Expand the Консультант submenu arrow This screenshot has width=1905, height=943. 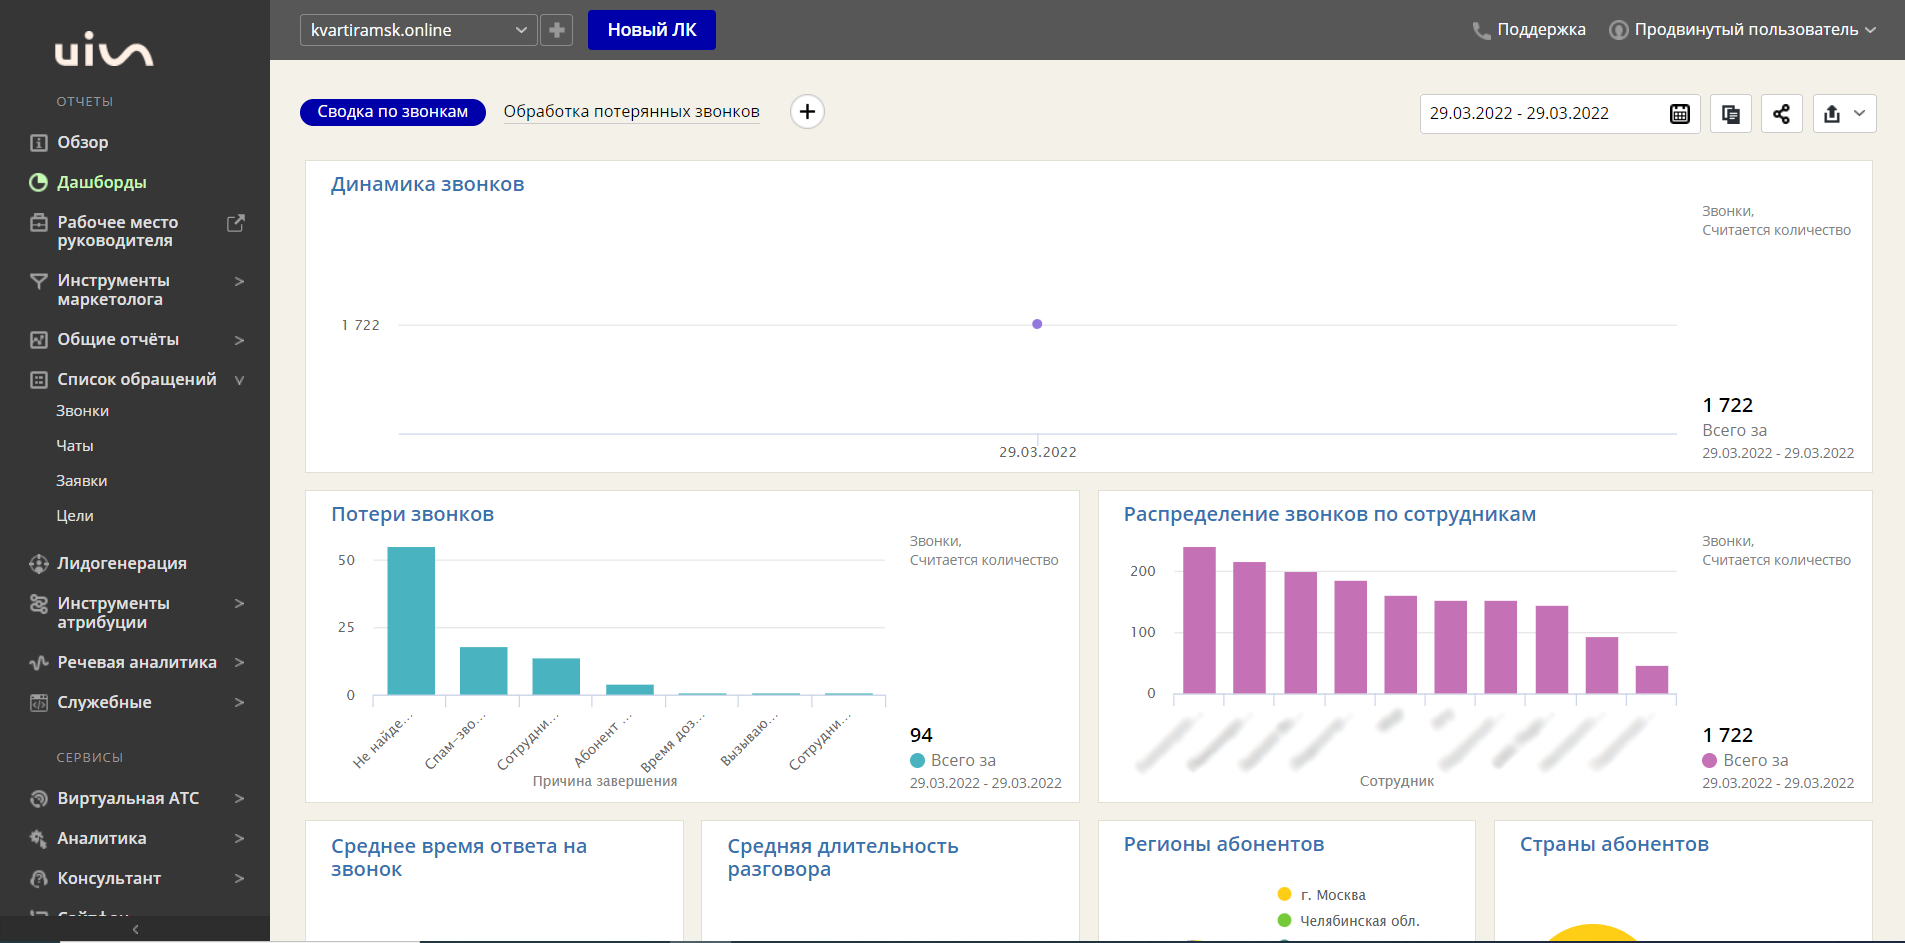(239, 879)
